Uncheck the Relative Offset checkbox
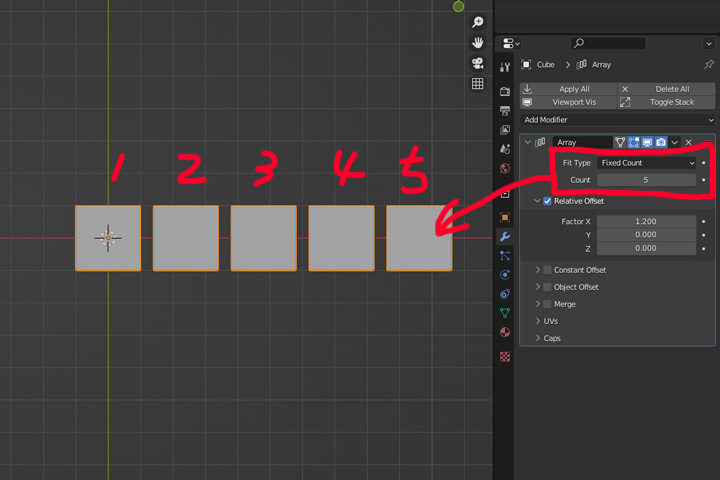 [547, 201]
